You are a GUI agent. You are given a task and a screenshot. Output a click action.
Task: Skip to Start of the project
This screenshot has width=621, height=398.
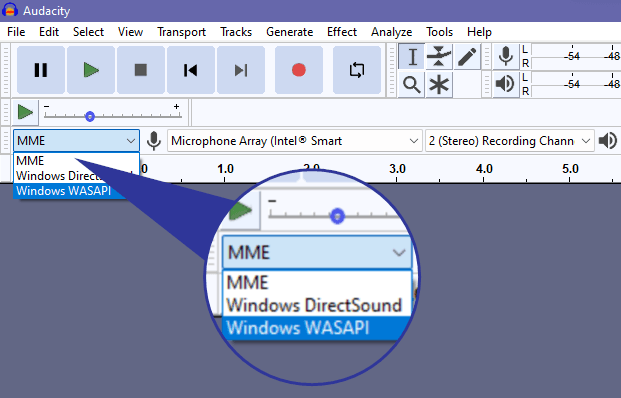coord(191,70)
